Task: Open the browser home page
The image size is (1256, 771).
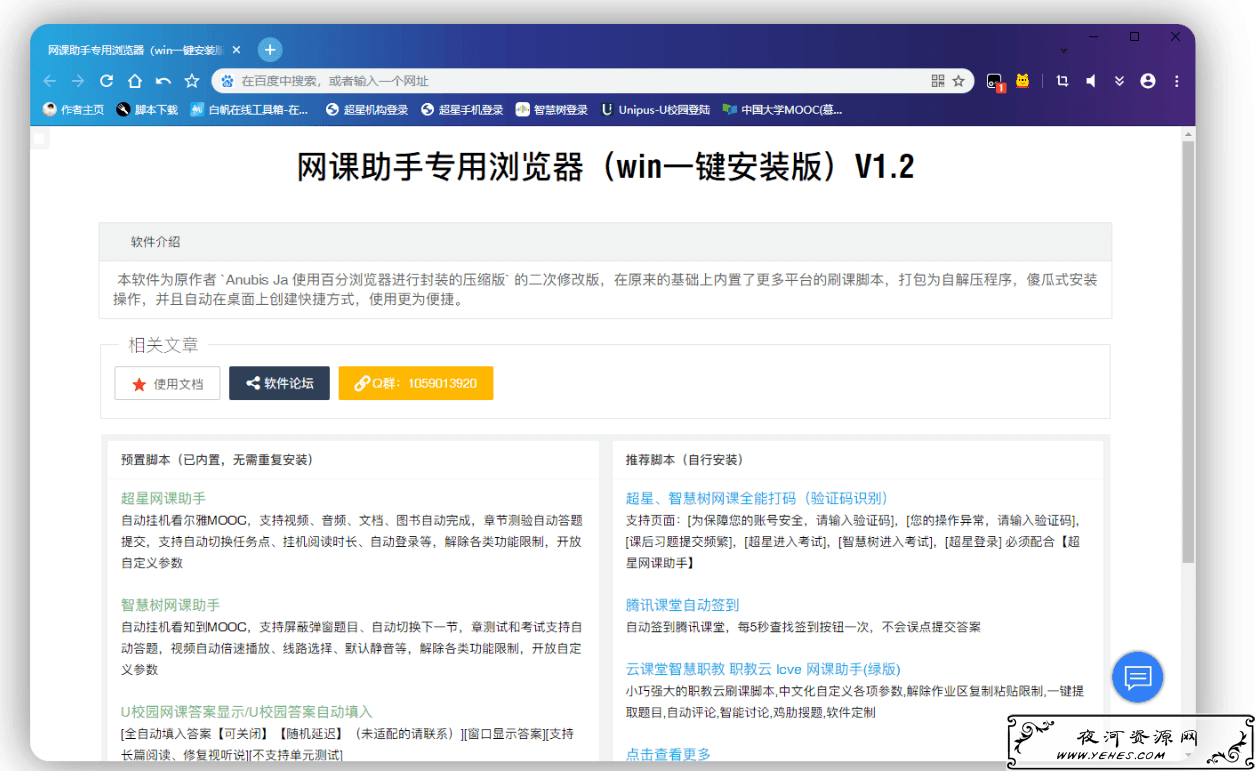Action: pyautogui.click(x=135, y=81)
